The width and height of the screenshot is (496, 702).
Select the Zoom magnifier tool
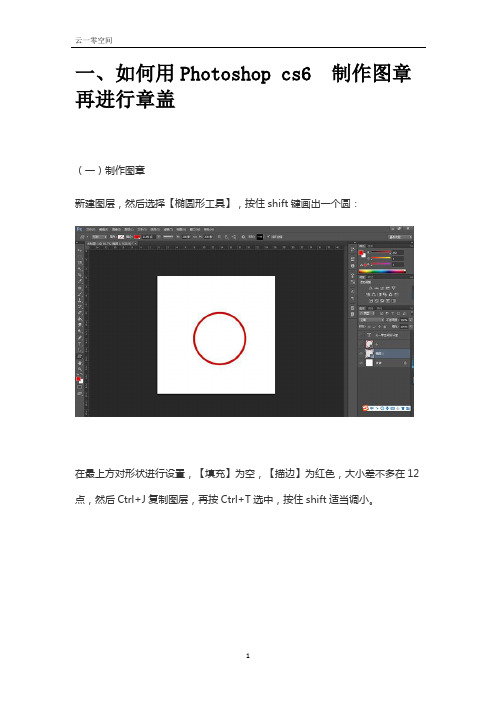pos(80,369)
